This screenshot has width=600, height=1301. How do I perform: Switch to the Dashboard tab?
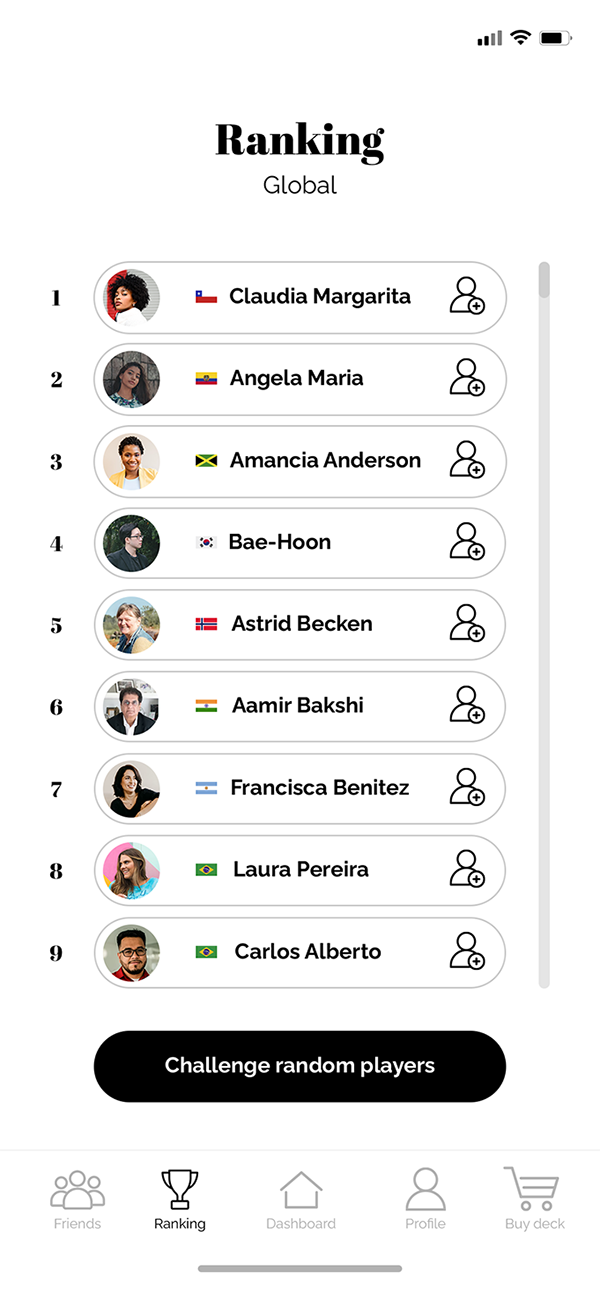300,1200
